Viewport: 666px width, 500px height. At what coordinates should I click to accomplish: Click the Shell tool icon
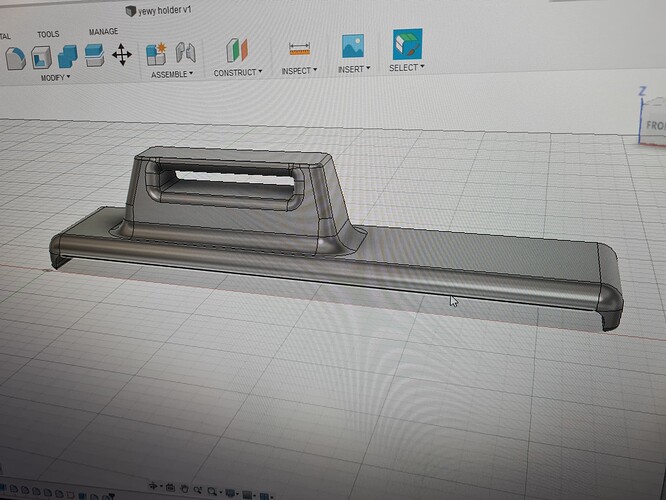43,57
